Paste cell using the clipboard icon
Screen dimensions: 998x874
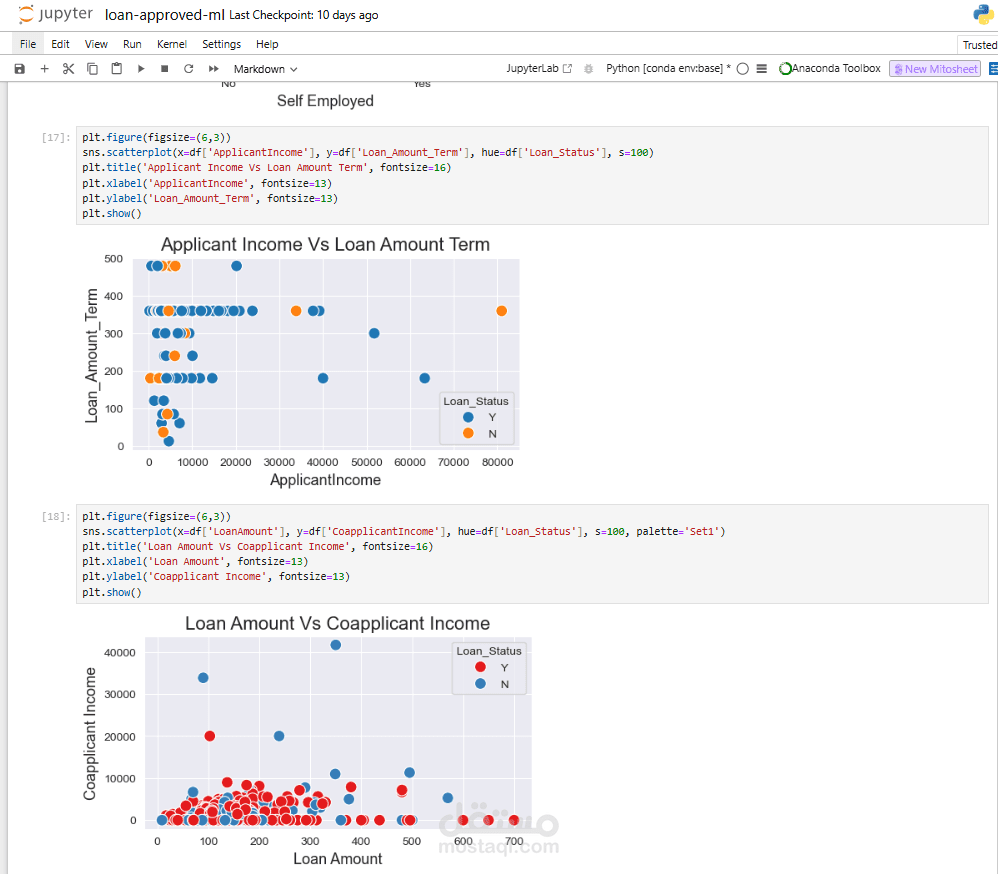point(116,69)
